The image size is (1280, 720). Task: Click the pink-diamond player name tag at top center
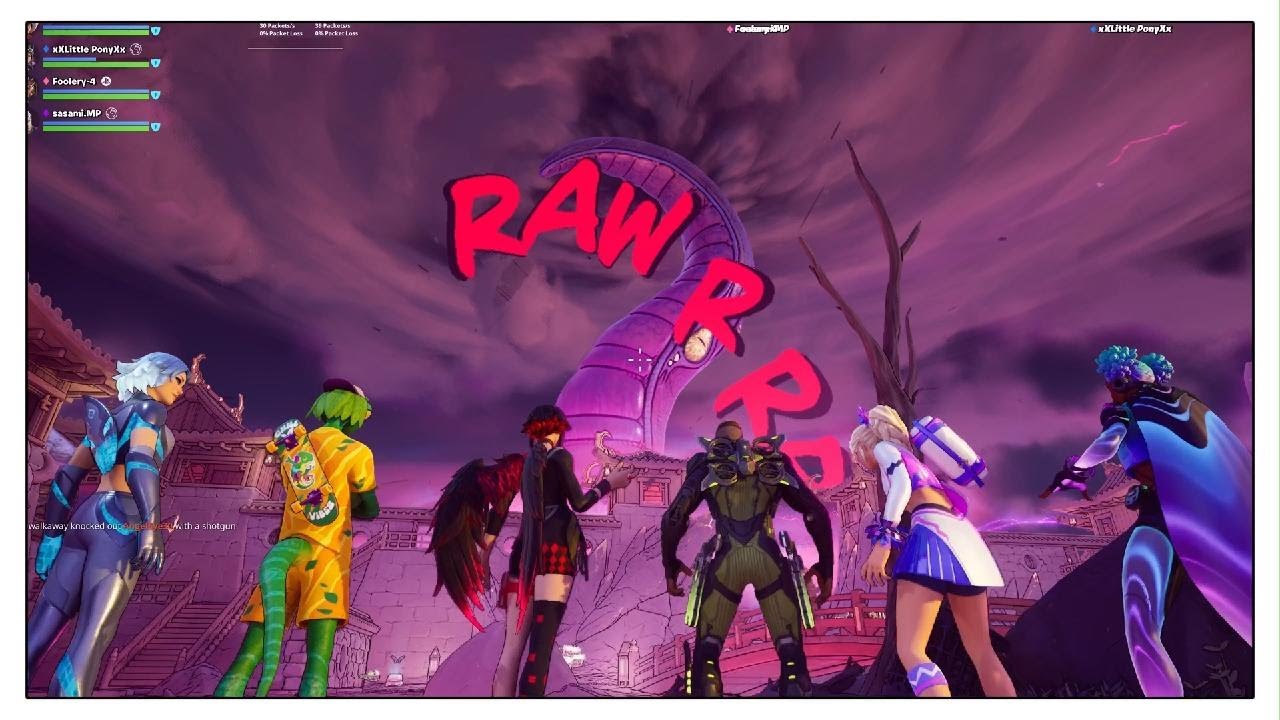pos(757,29)
